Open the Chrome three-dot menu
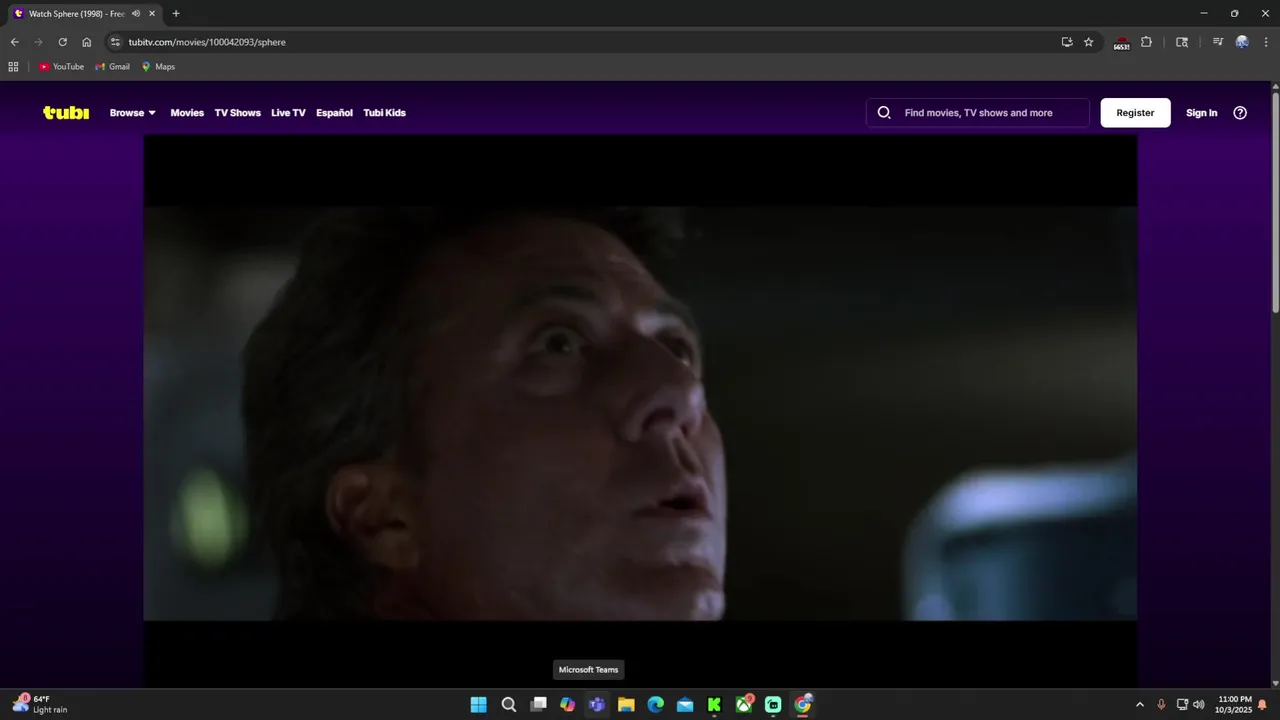The height and width of the screenshot is (720, 1280). pyautogui.click(x=1266, y=42)
